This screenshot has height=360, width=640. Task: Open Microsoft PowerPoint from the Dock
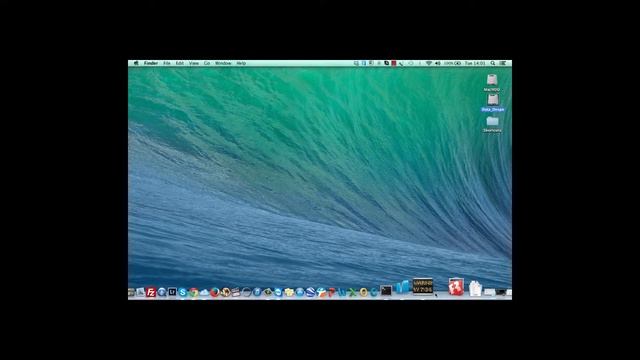click(x=331, y=292)
